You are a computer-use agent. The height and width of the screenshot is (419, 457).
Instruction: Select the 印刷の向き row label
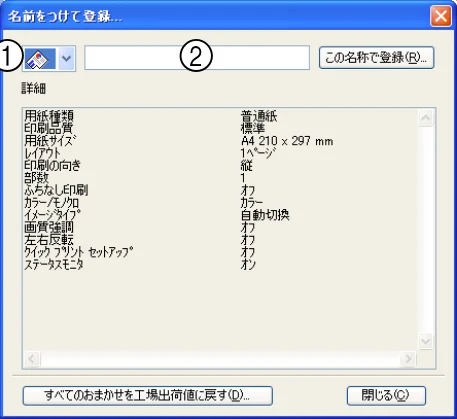click(52, 165)
